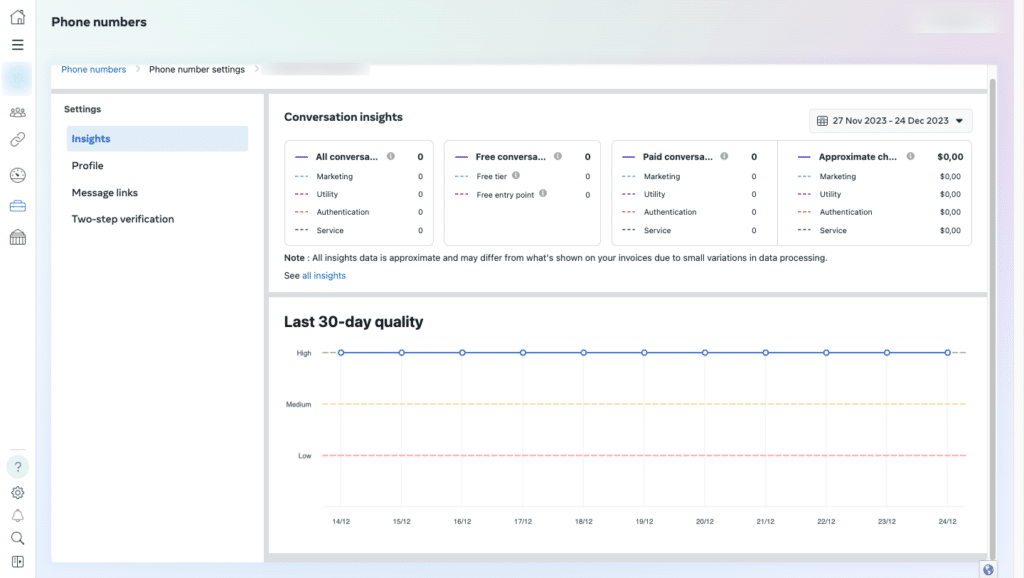Select Insights in the Settings menu
Screen dimensions: 1024x578
click(157, 138)
